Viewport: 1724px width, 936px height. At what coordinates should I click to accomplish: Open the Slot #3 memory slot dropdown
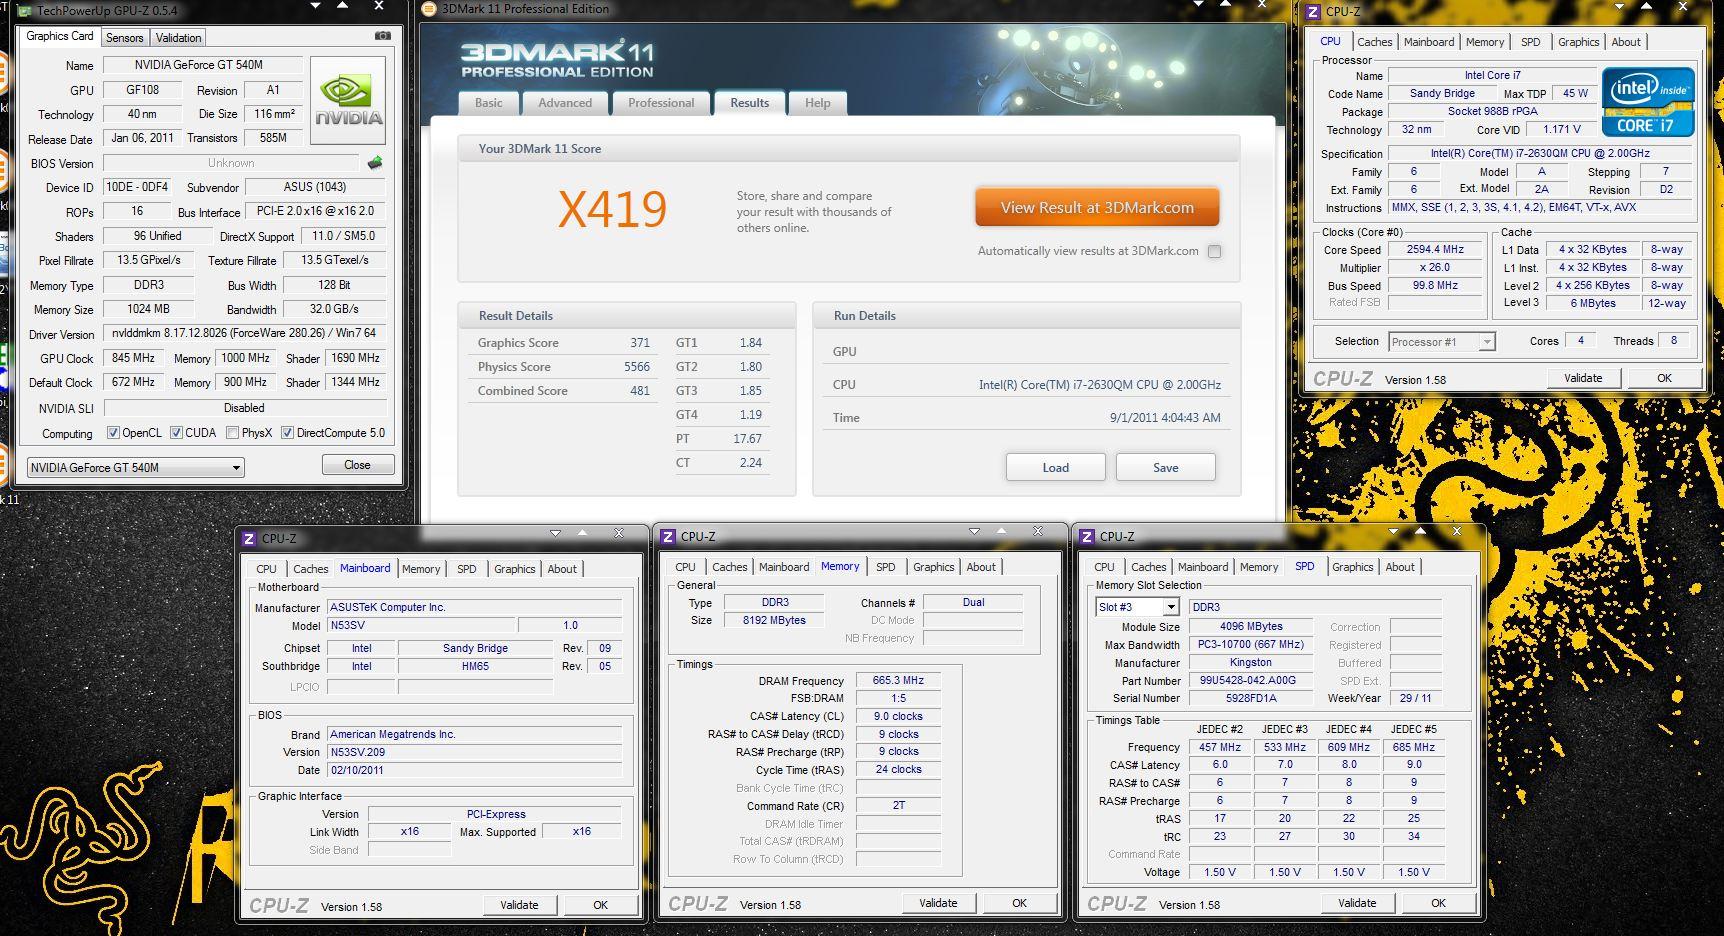(x=1138, y=607)
